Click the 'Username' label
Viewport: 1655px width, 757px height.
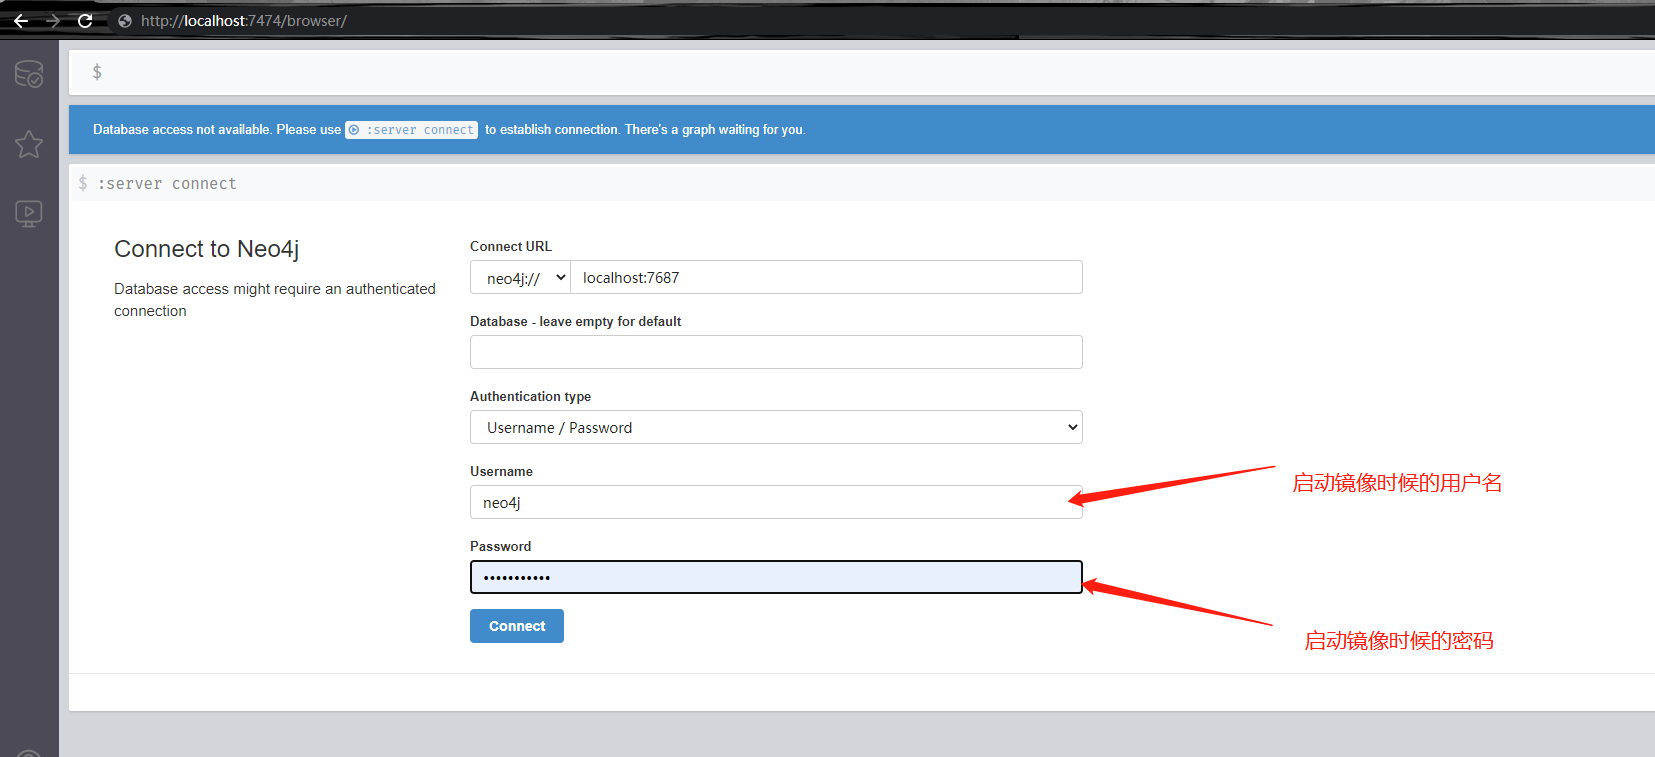click(502, 471)
